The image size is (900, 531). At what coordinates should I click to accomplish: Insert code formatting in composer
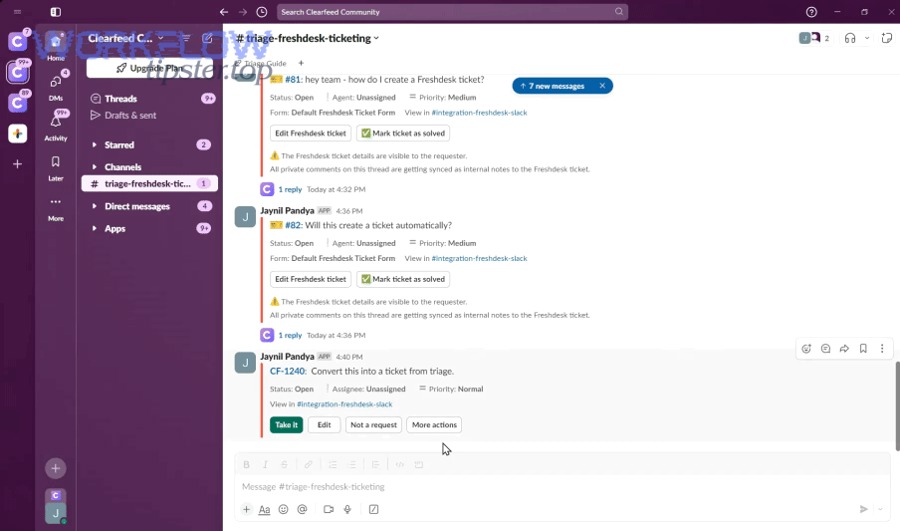click(x=399, y=464)
